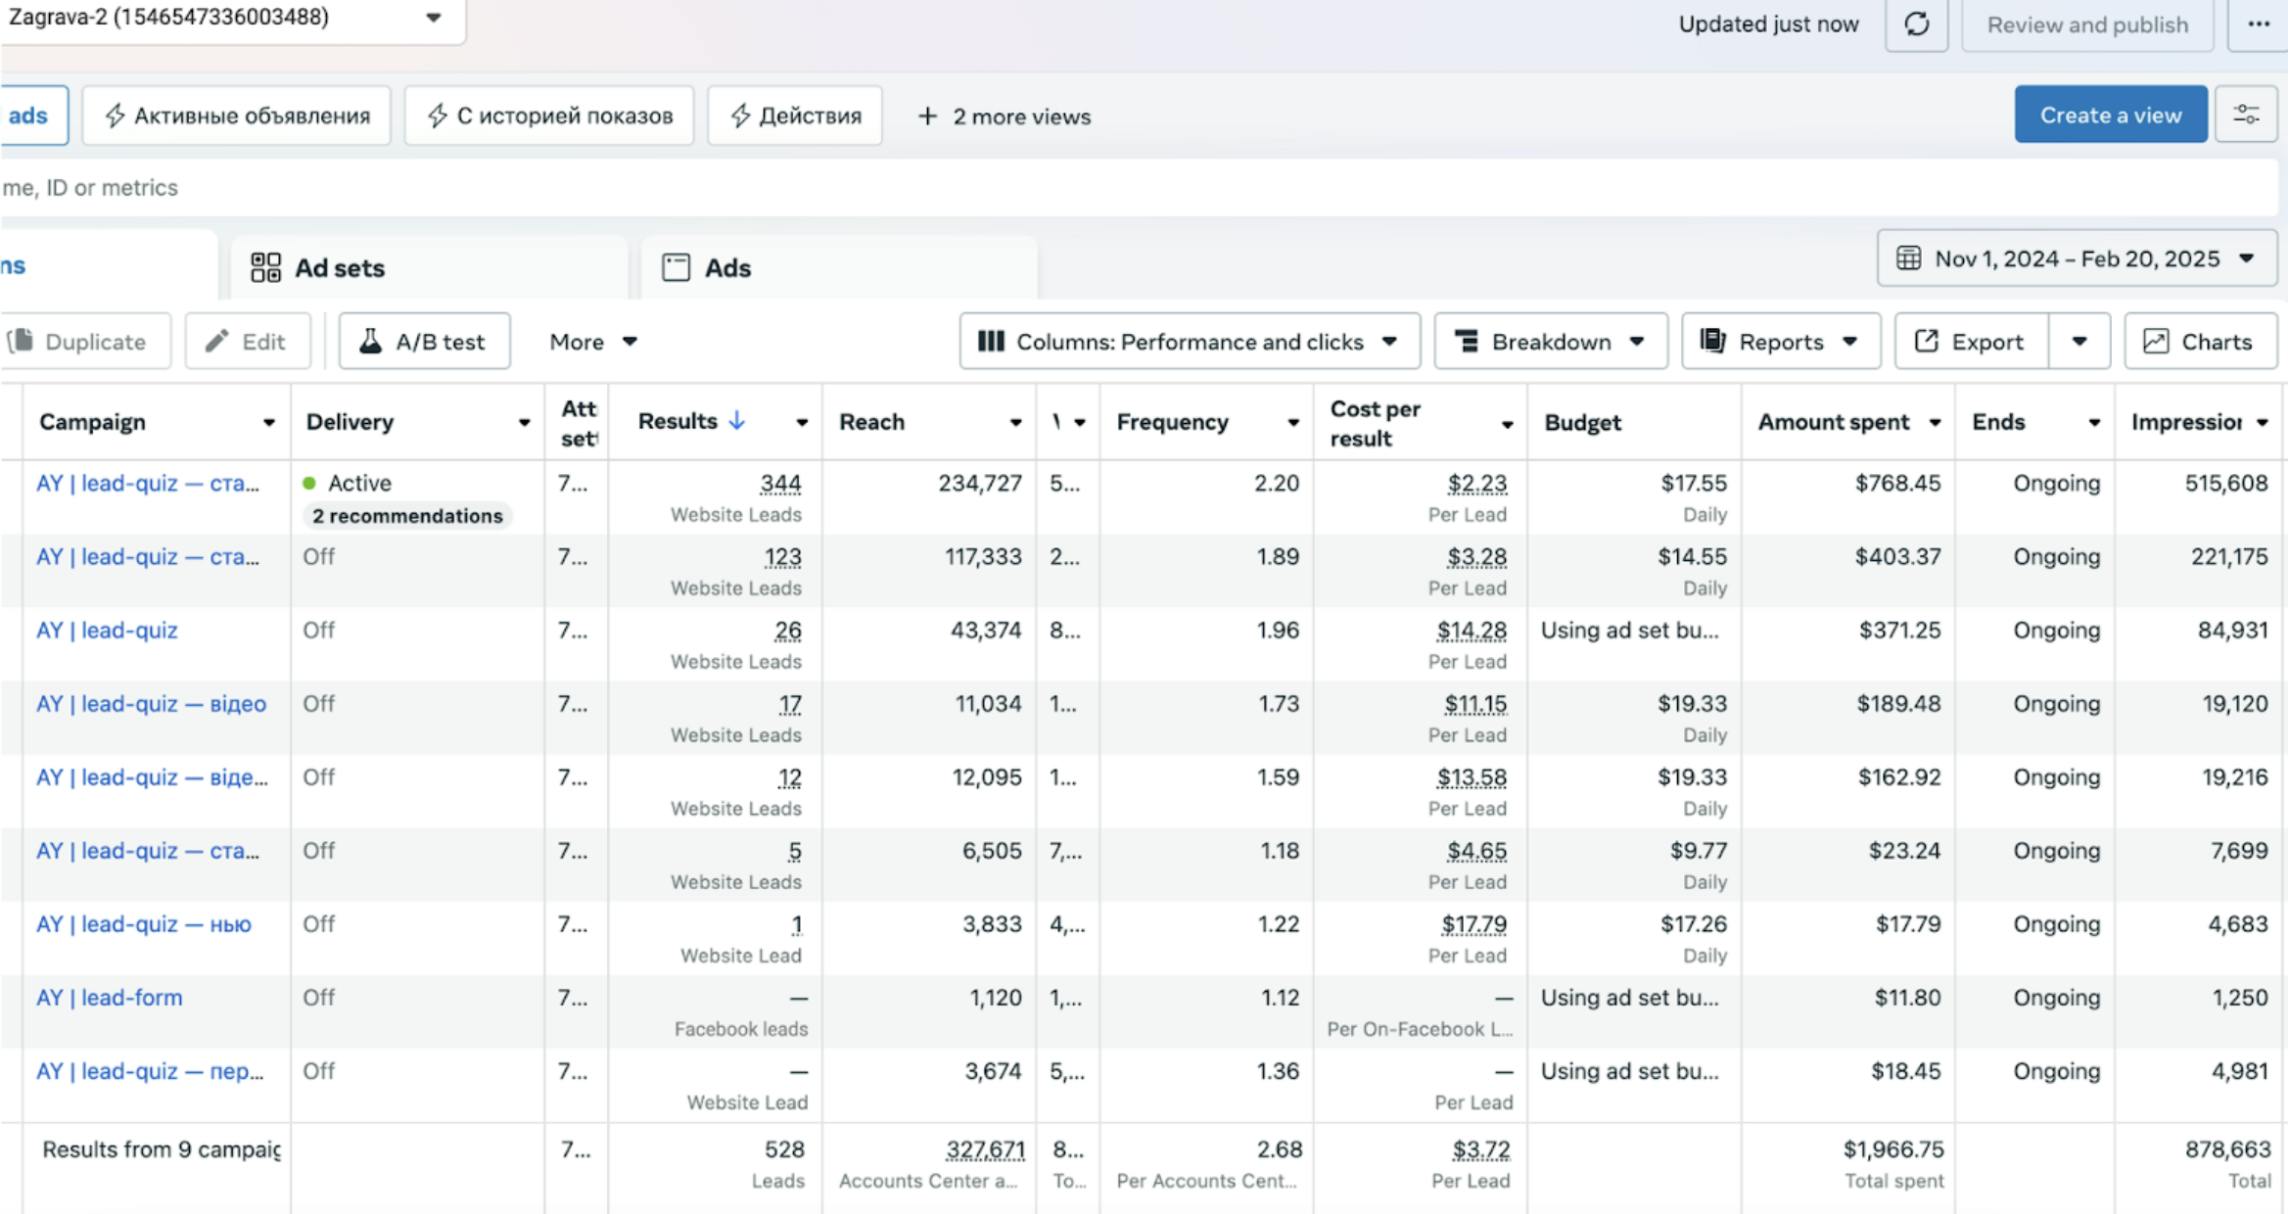Start an A/B test
The height and width of the screenshot is (1214, 2288).
pyautogui.click(x=424, y=342)
